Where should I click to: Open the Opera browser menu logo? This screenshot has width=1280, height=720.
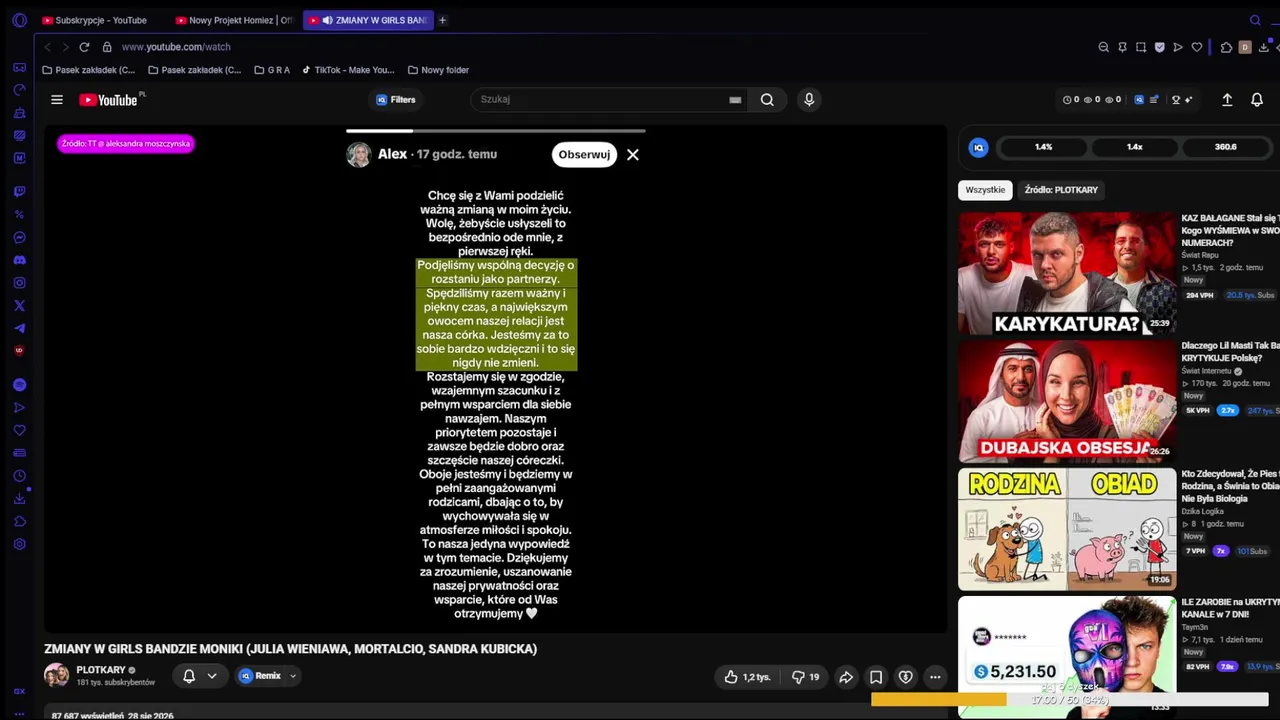coord(19,20)
